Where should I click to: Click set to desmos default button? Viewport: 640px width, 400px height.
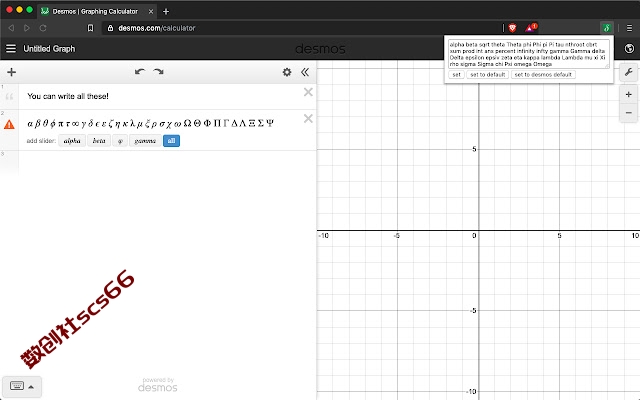pyautogui.click(x=543, y=75)
